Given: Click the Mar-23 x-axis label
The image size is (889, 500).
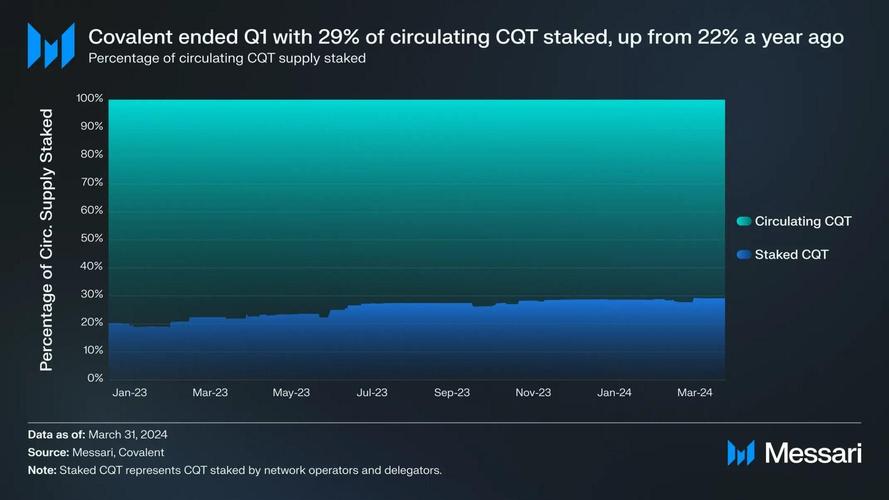Looking at the screenshot, I should tap(210, 392).
